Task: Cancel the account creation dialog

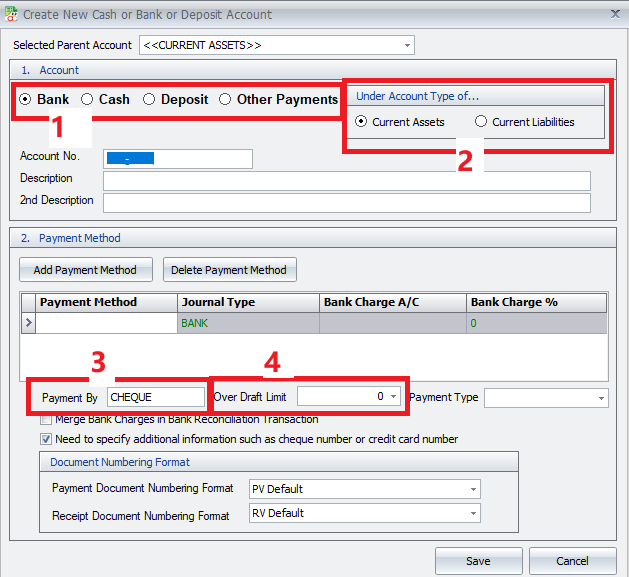Action: click(572, 561)
